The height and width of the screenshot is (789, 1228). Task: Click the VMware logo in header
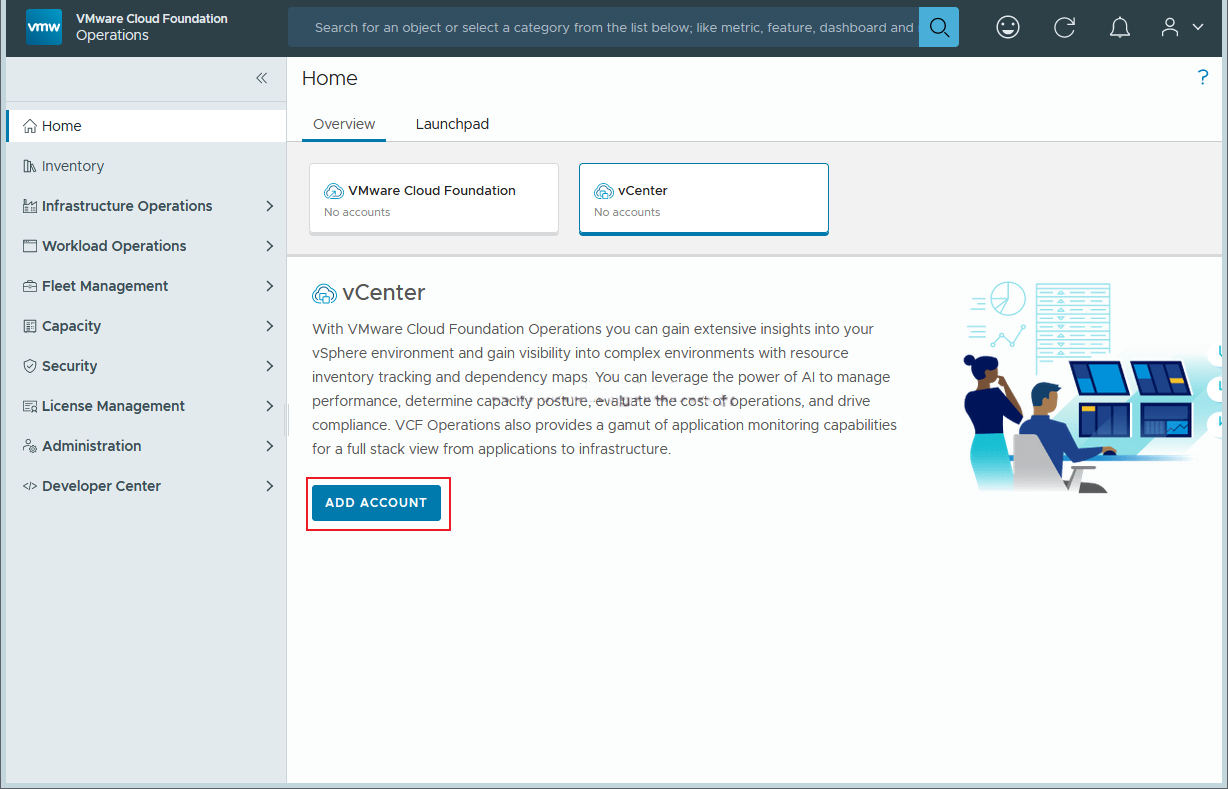[43, 27]
